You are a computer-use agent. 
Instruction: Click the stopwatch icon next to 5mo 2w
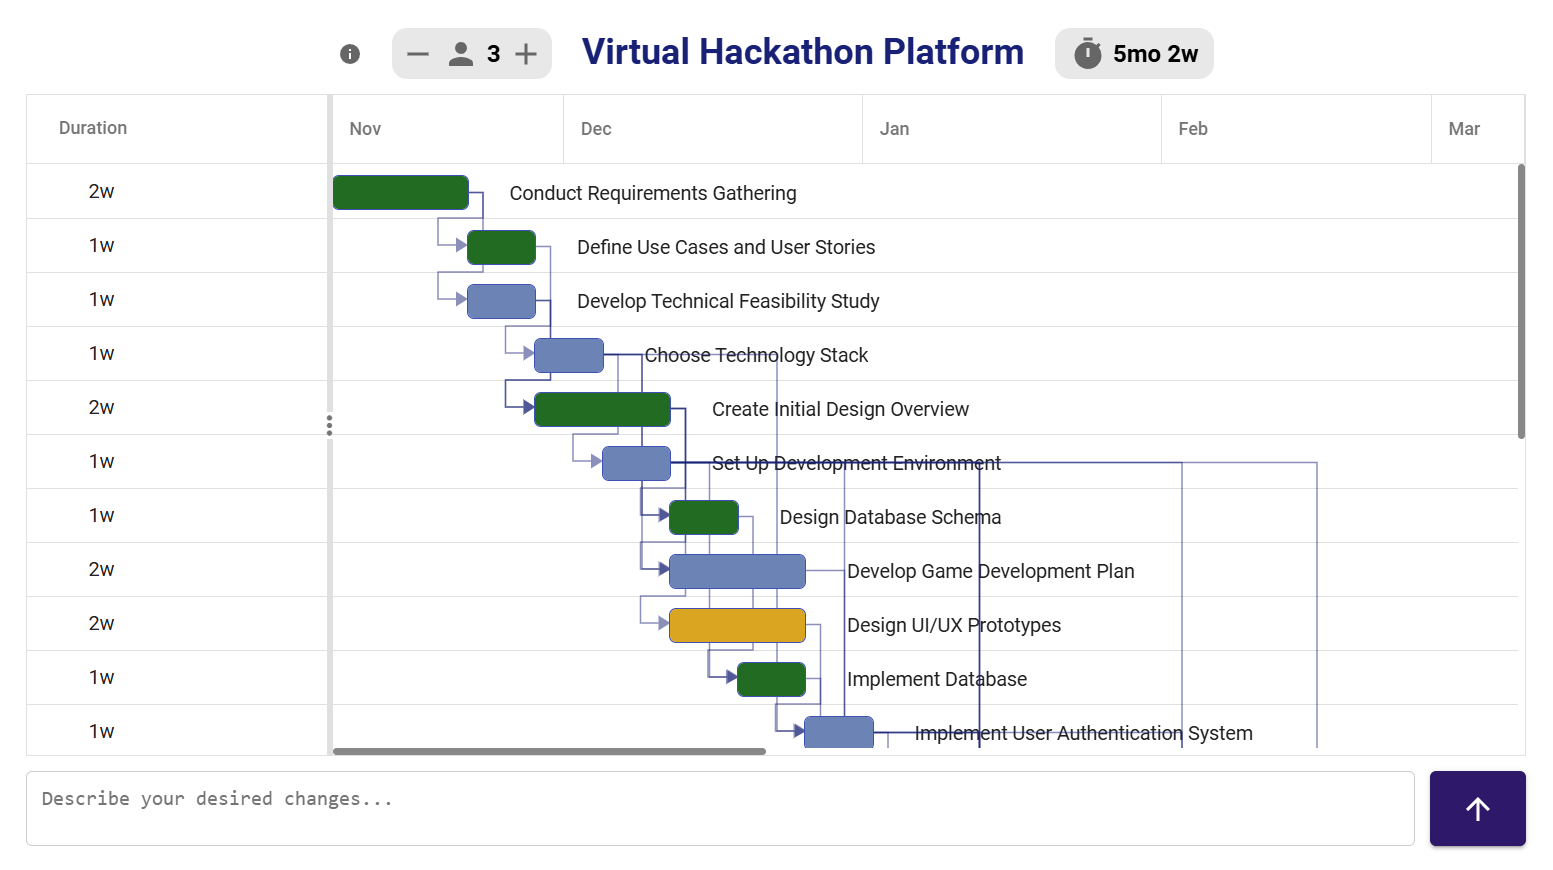tap(1087, 54)
